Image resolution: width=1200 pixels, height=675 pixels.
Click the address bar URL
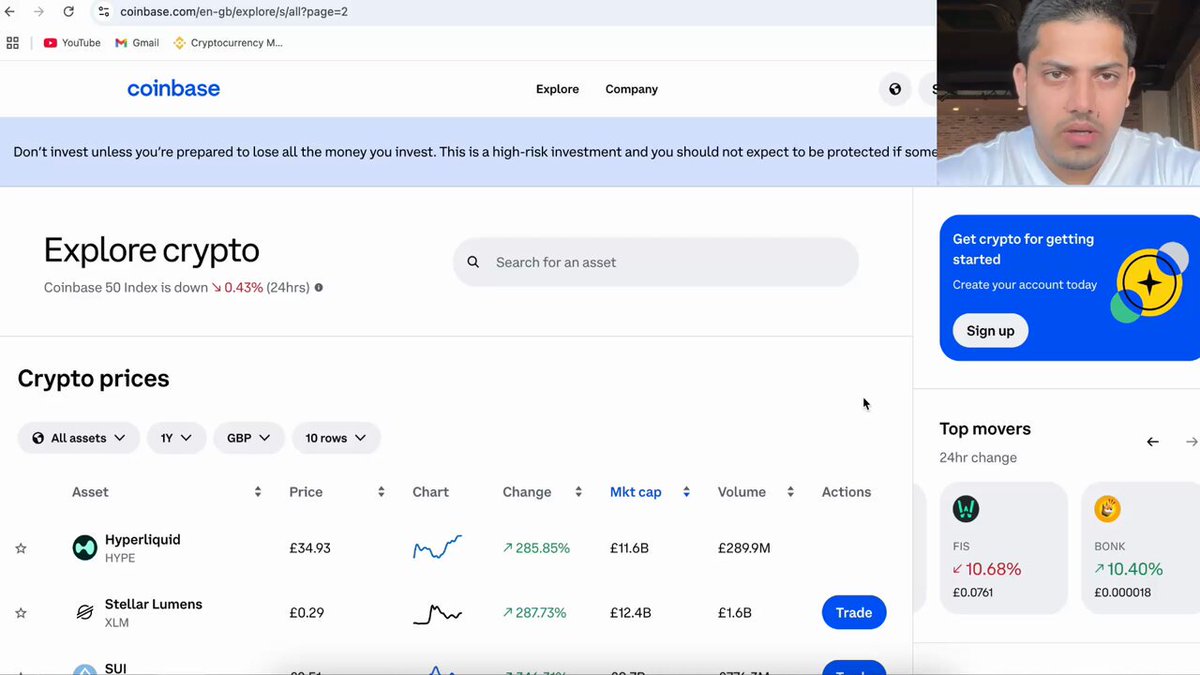234,12
